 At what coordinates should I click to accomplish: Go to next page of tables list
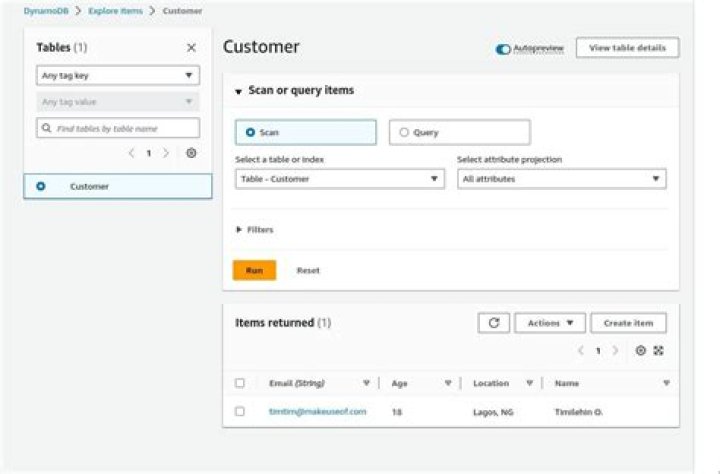(166, 153)
